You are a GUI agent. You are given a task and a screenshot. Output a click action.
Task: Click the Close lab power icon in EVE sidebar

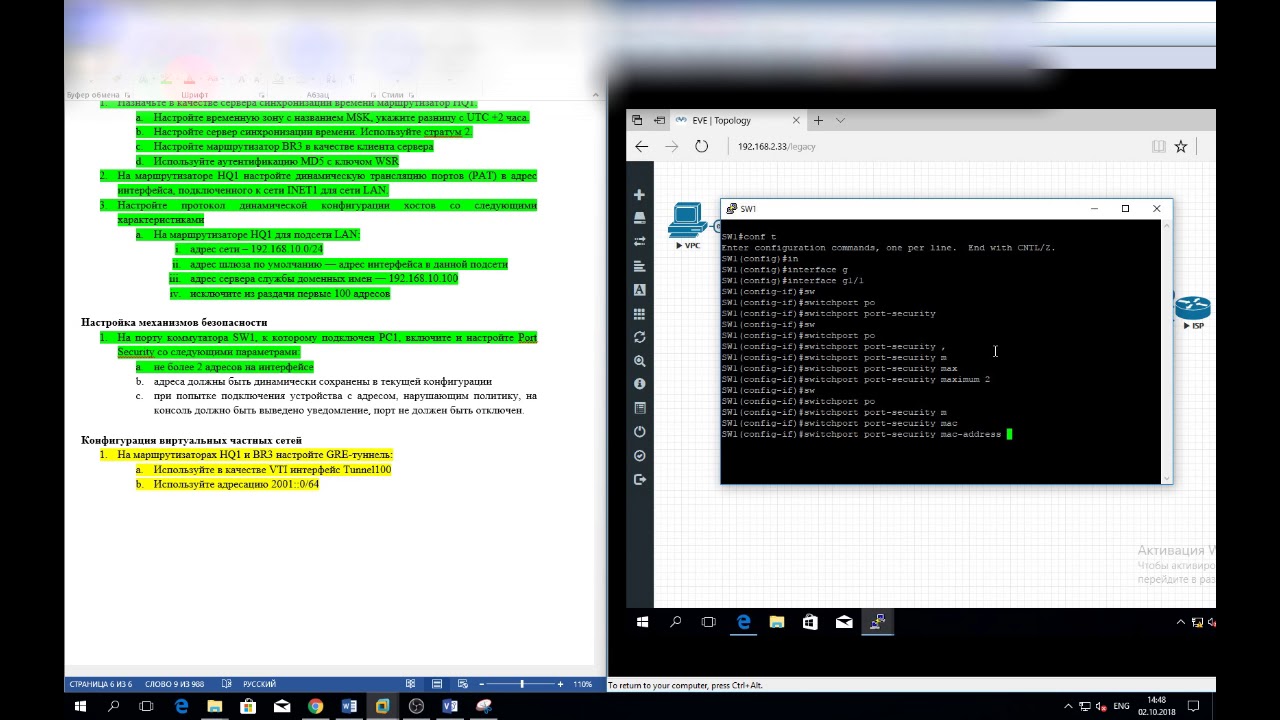point(640,432)
